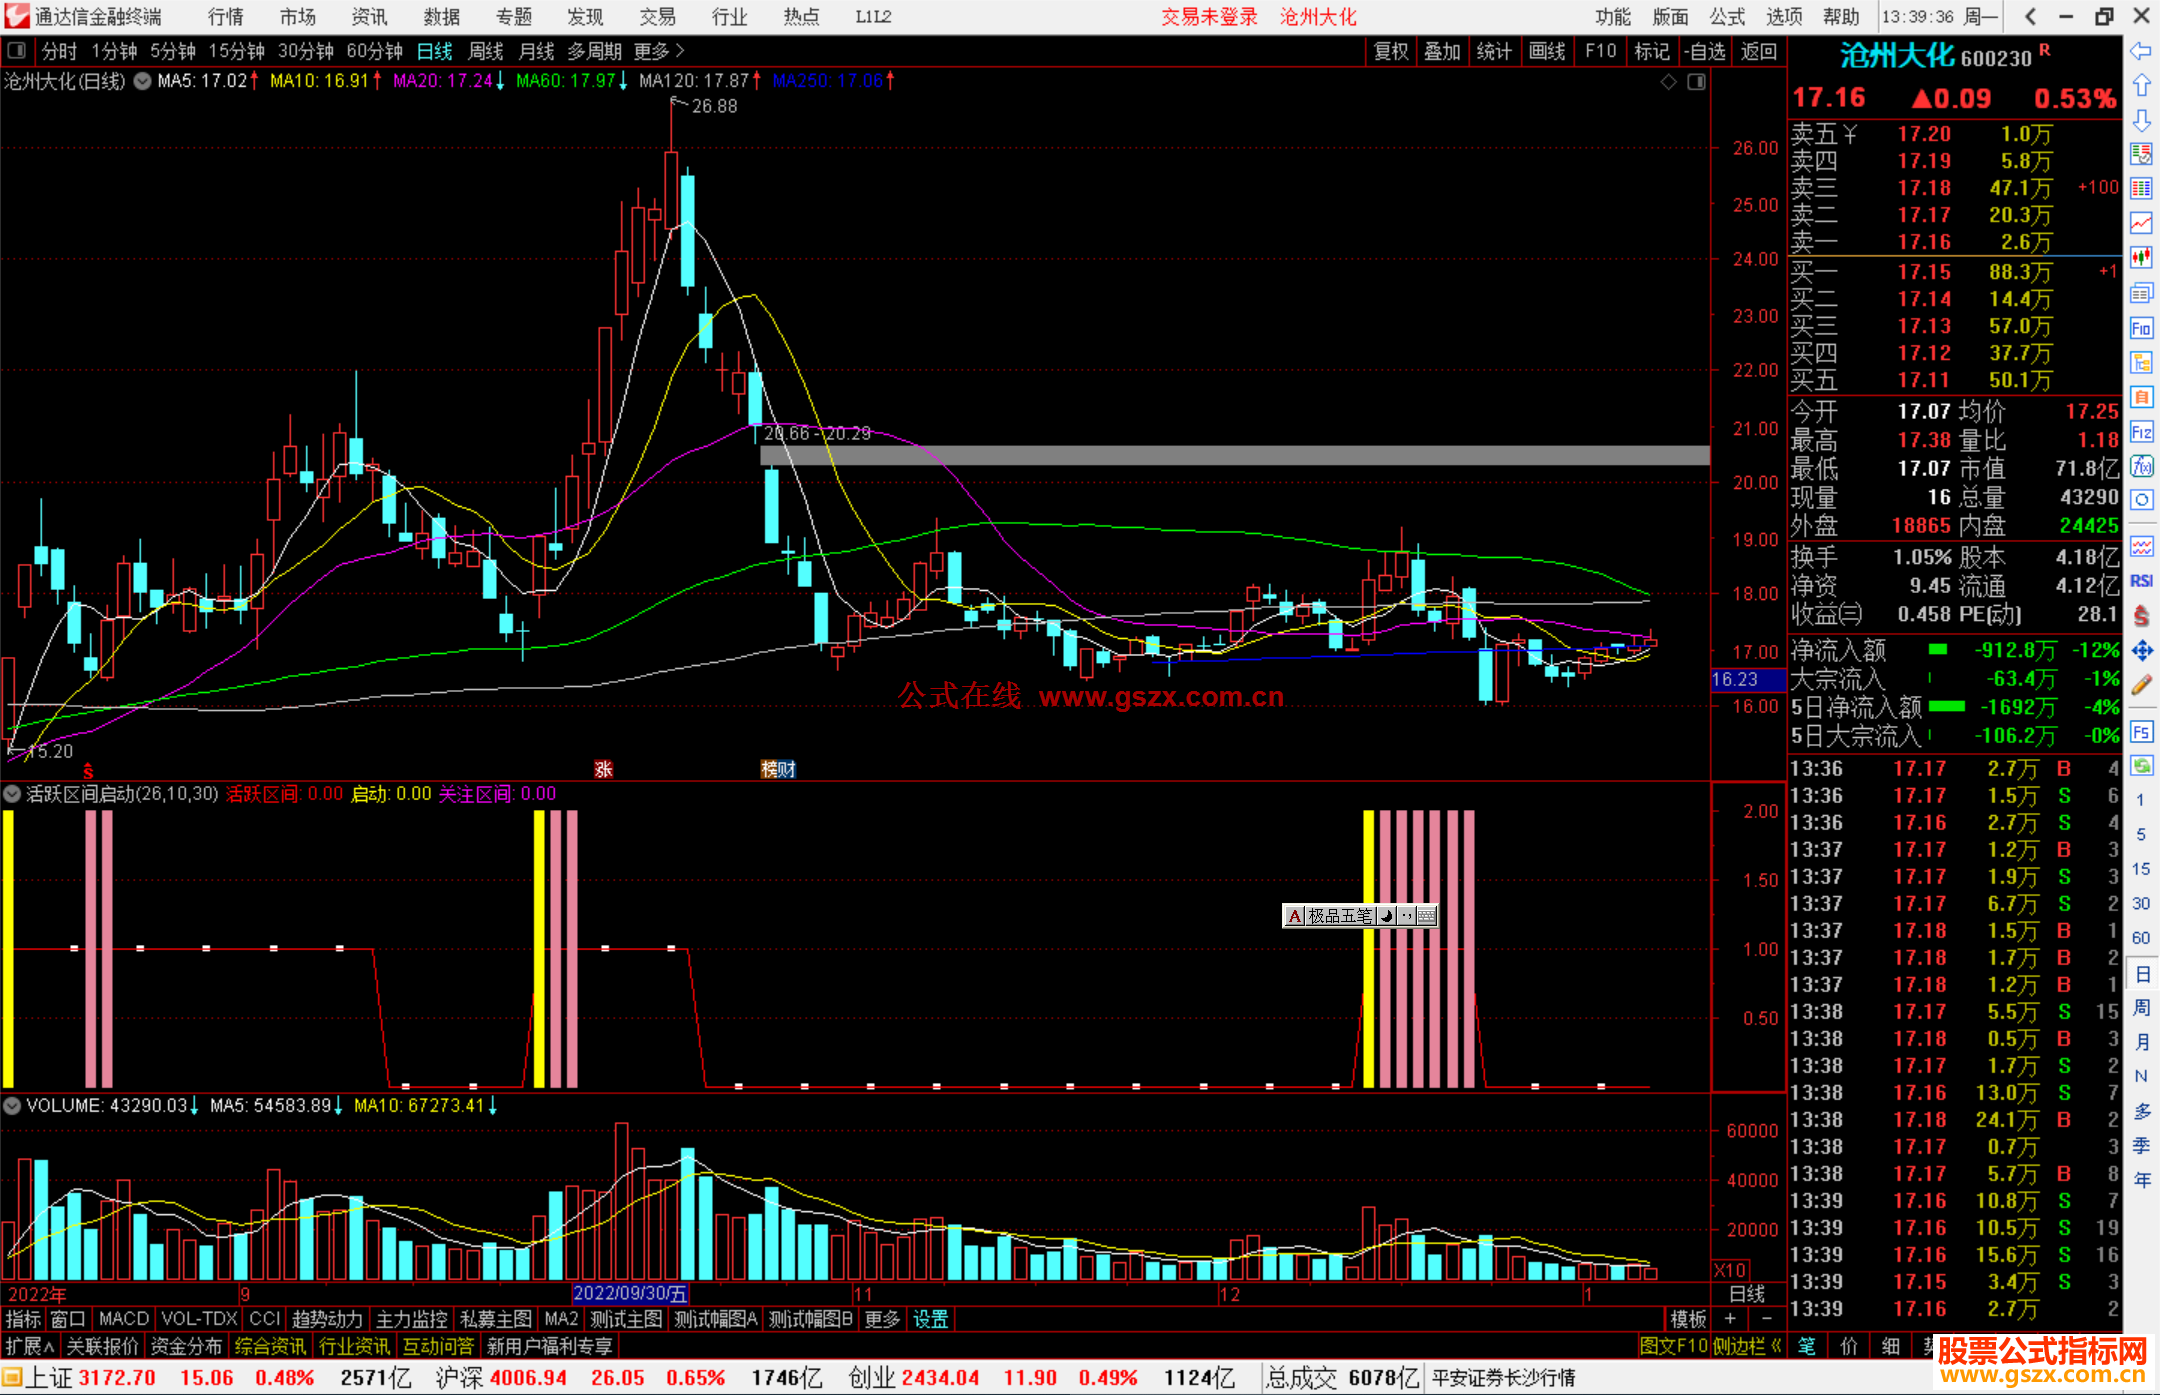Toggle the activity indicator panel check circle
The image size is (2160, 1395).
[x=12, y=794]
